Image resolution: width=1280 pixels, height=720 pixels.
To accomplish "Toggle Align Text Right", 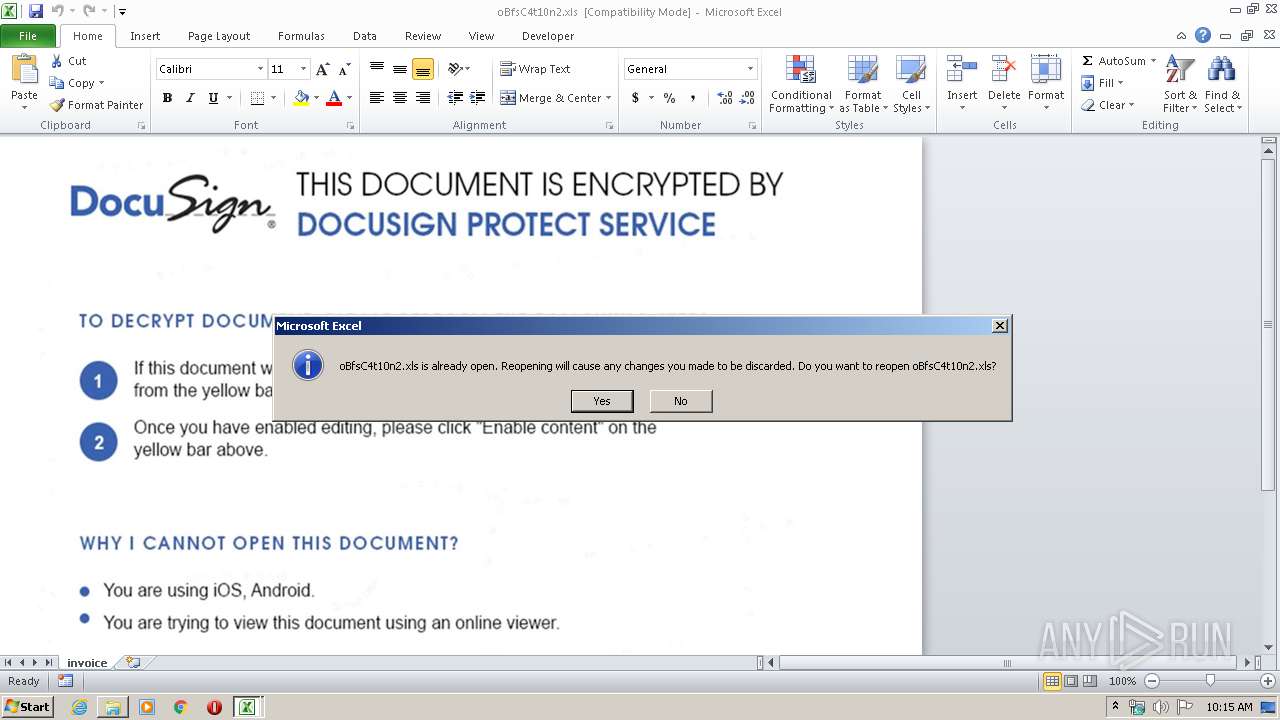I will [x=423, y=98].
